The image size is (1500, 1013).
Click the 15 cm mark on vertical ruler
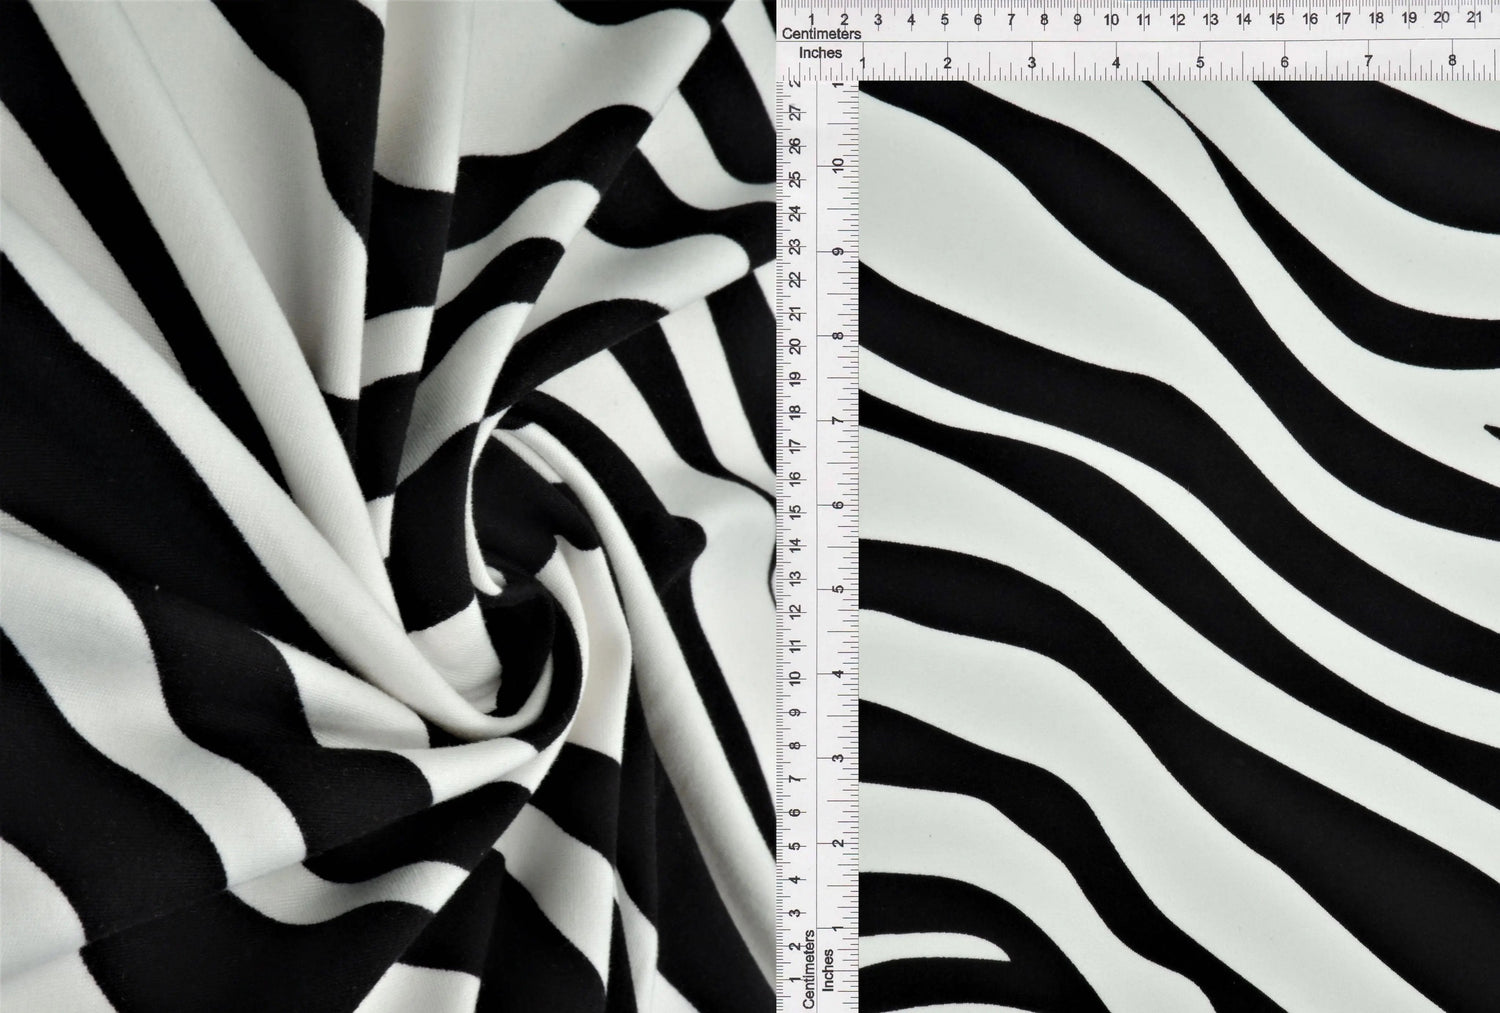795,511
